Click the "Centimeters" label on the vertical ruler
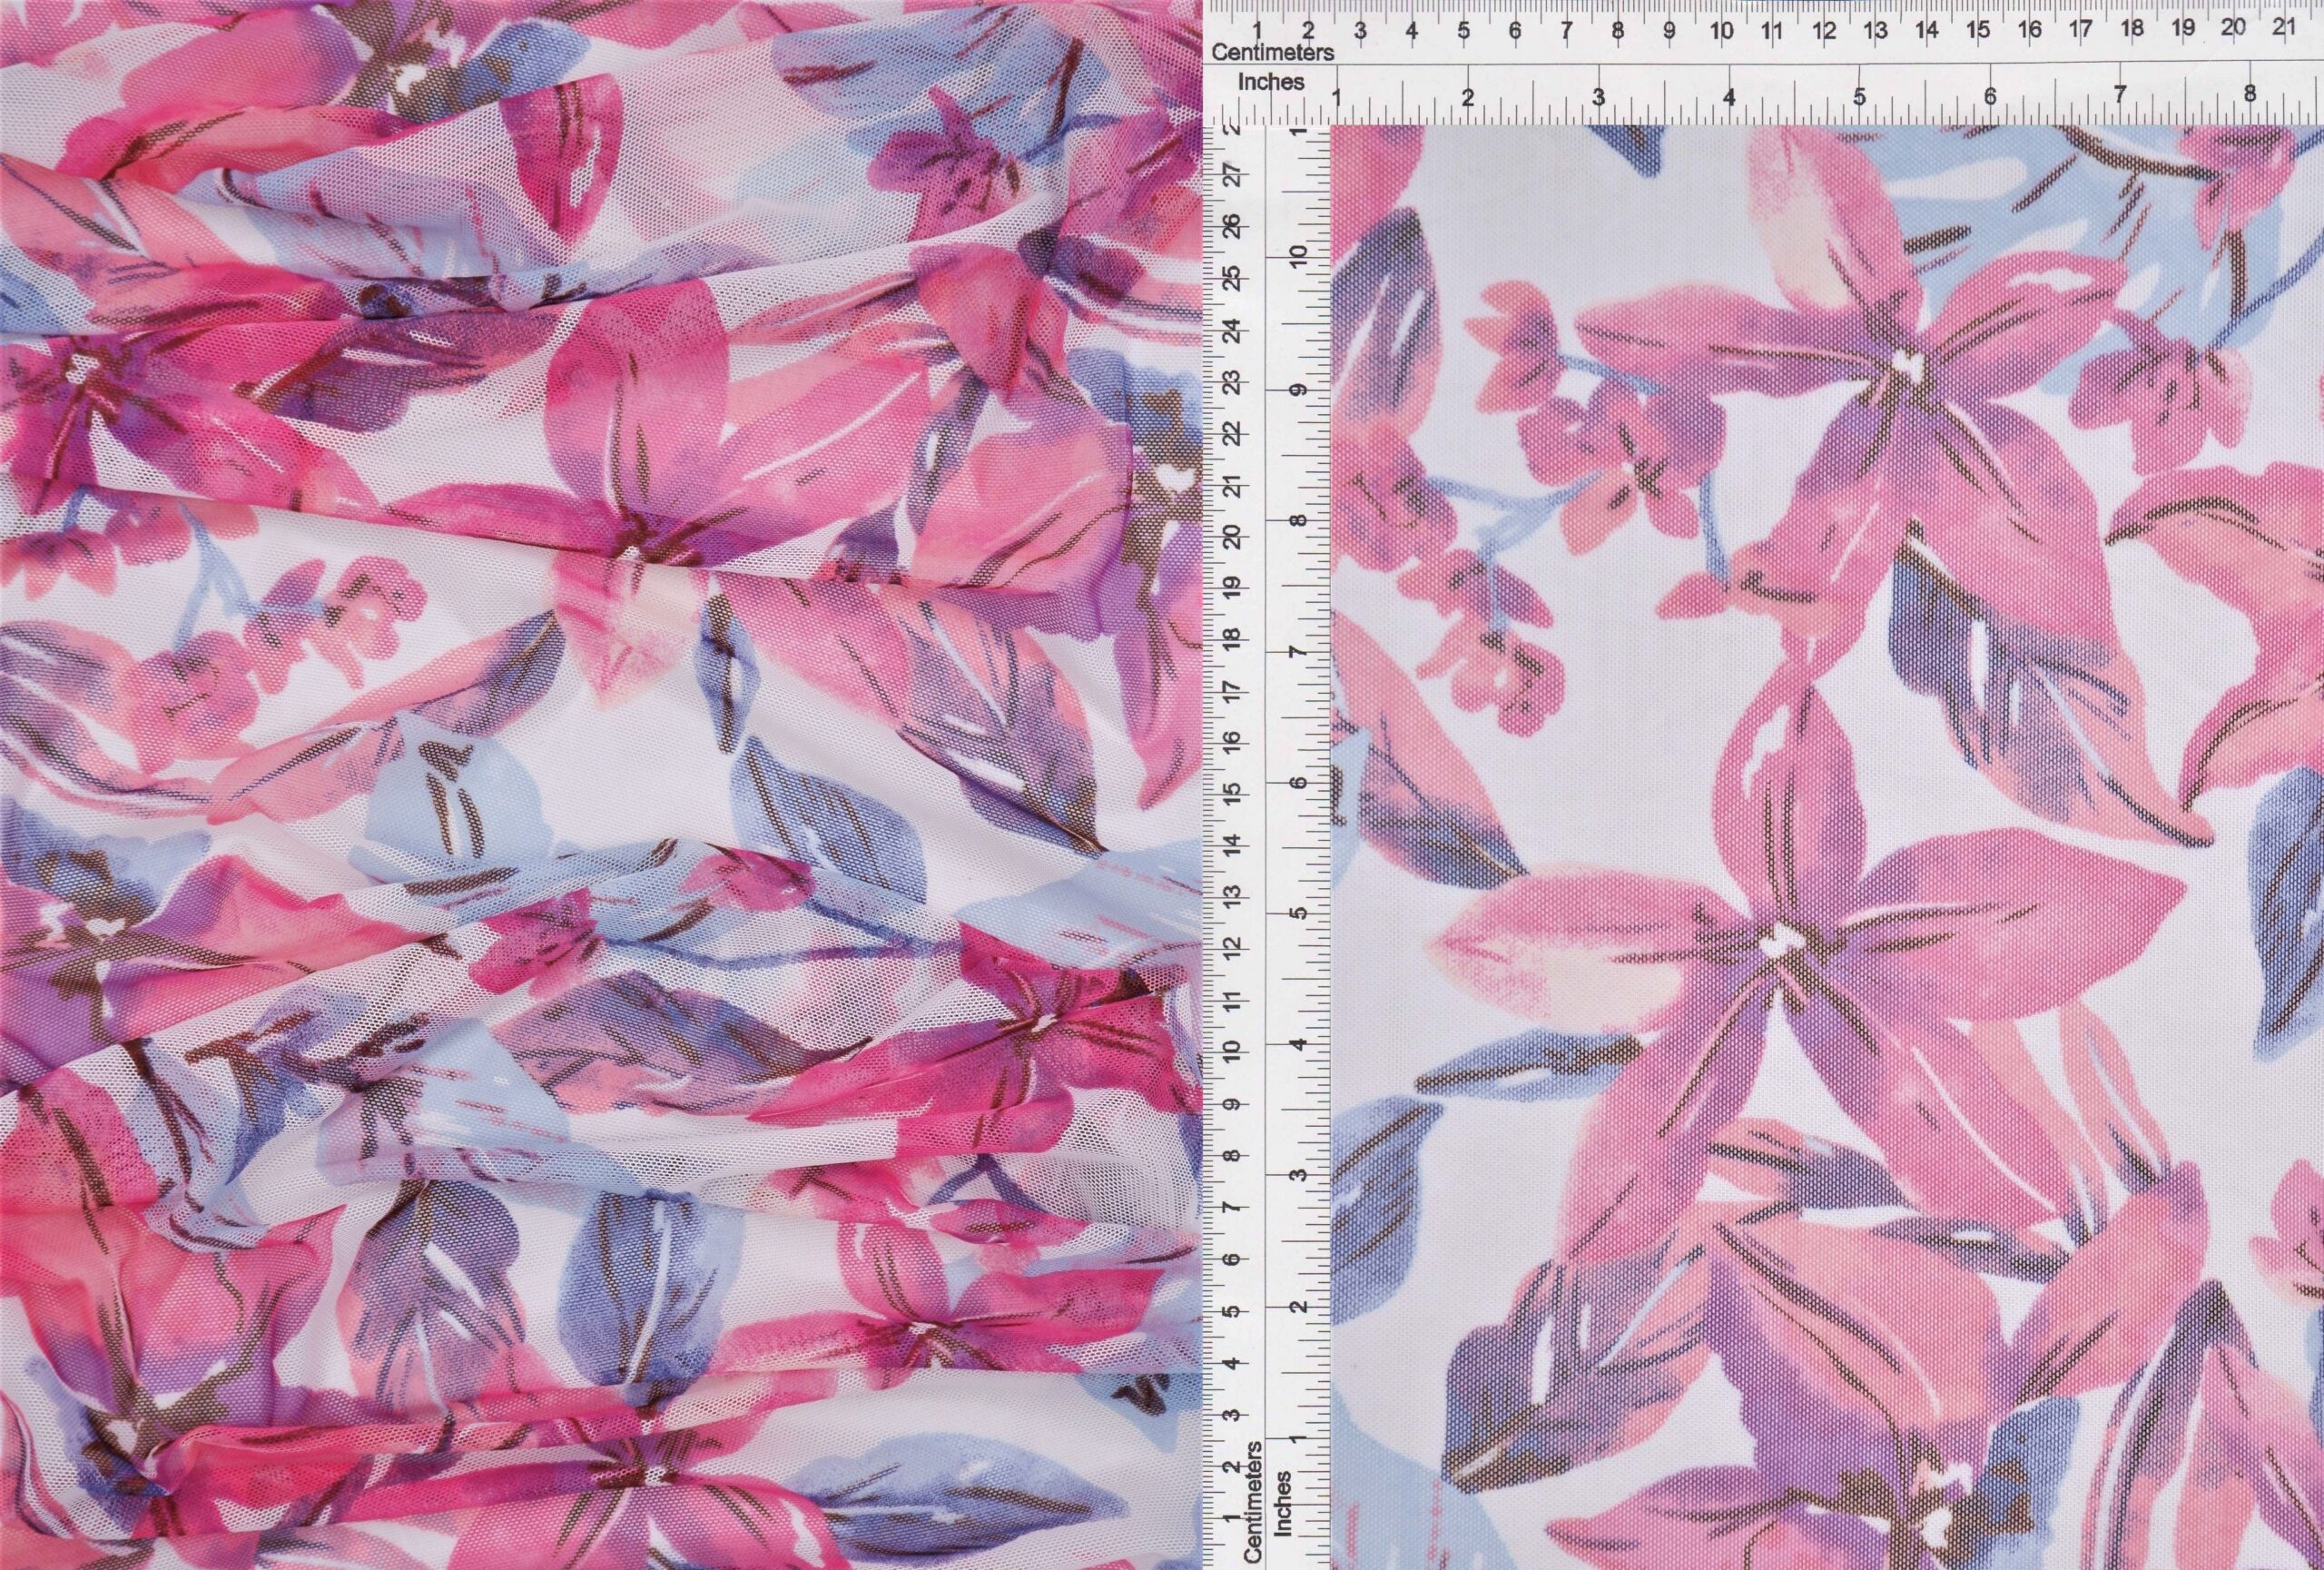Viewport: 2324px width, 1570px height. 1252,1502
